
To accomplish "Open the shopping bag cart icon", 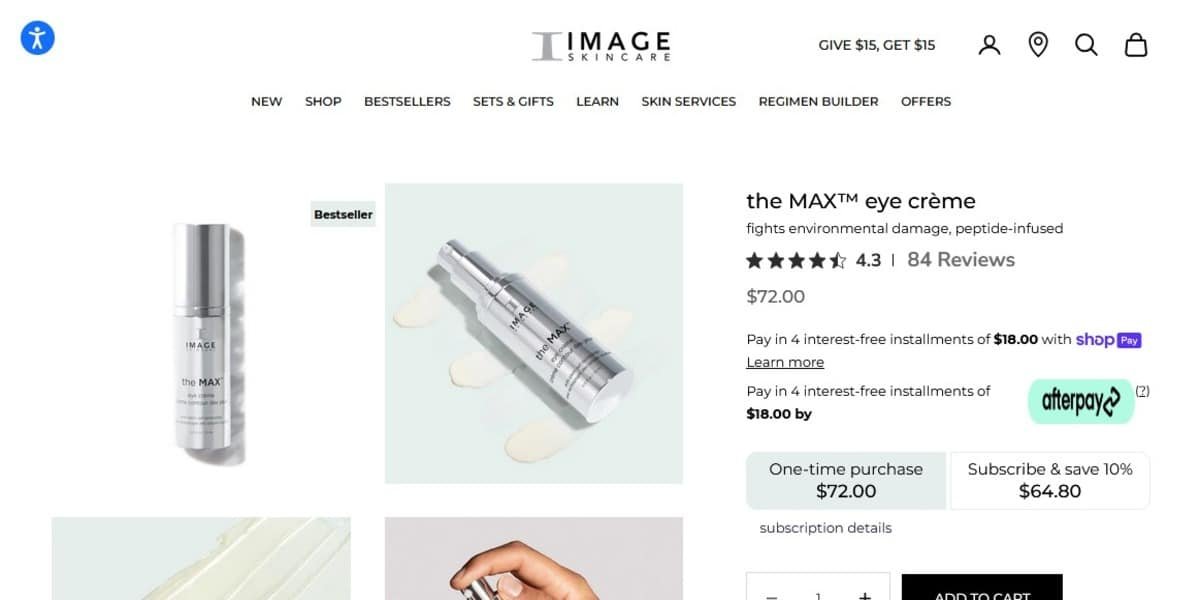I will click(1136, 45).
